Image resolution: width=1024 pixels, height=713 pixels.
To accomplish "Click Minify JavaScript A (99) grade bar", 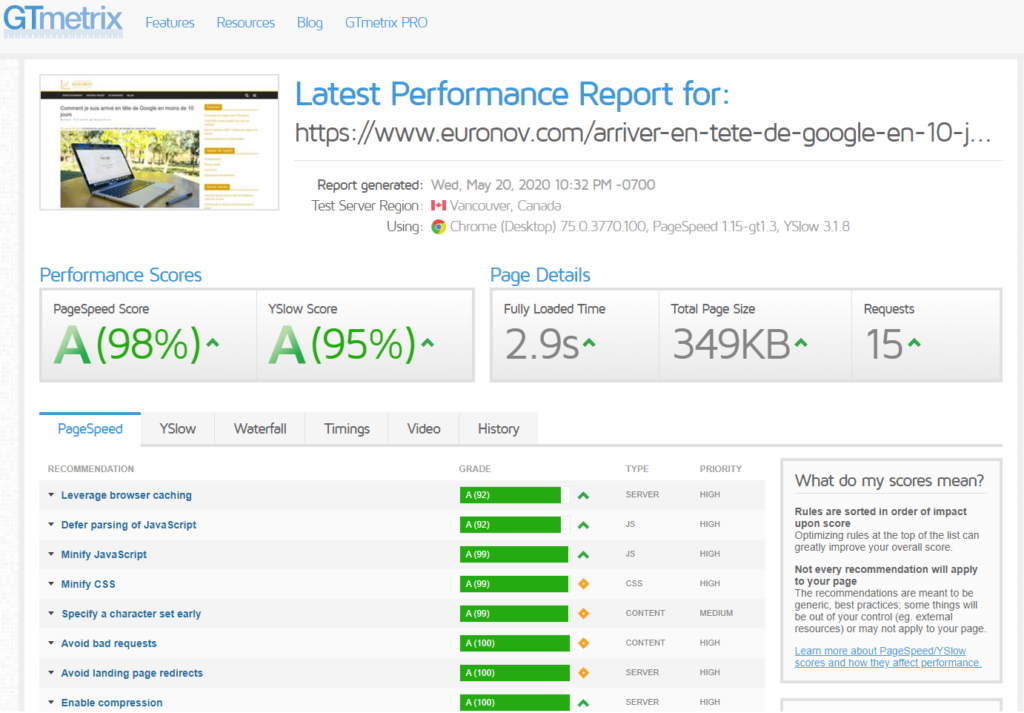I will coord(515,554).
